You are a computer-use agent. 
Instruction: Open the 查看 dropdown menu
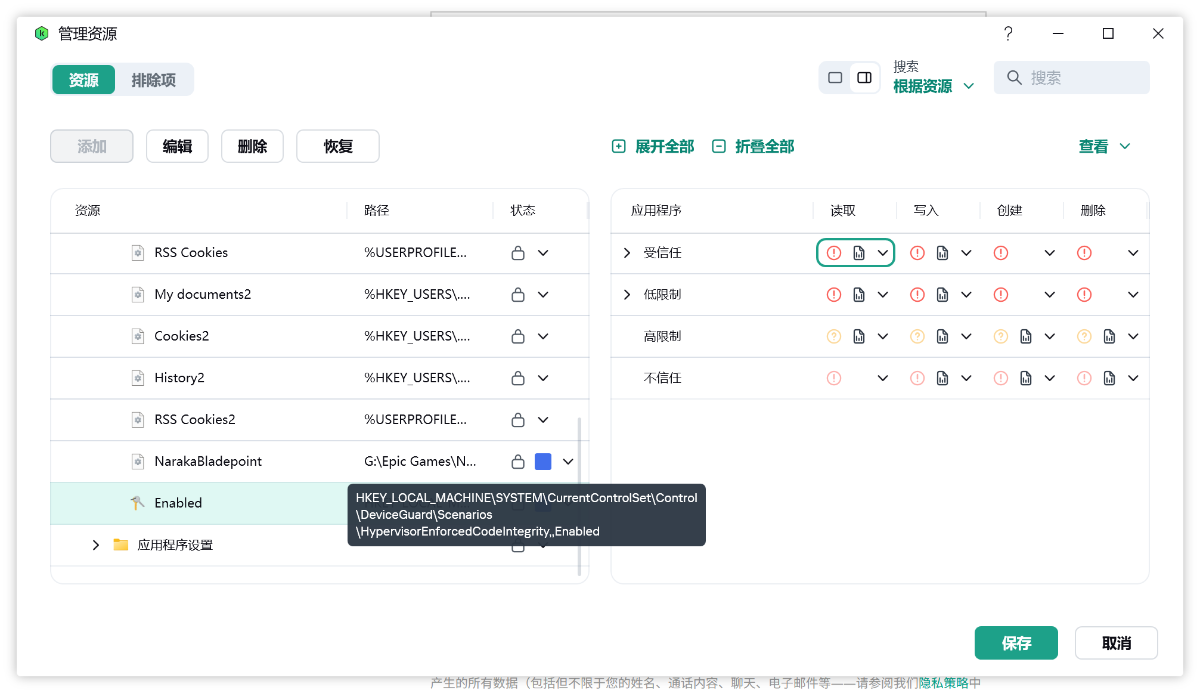tap(1104, 147)
